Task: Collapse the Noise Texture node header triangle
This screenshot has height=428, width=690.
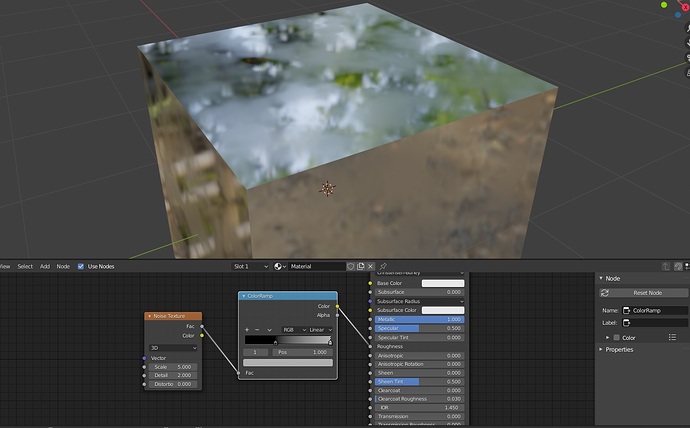Action: (150, 316)
